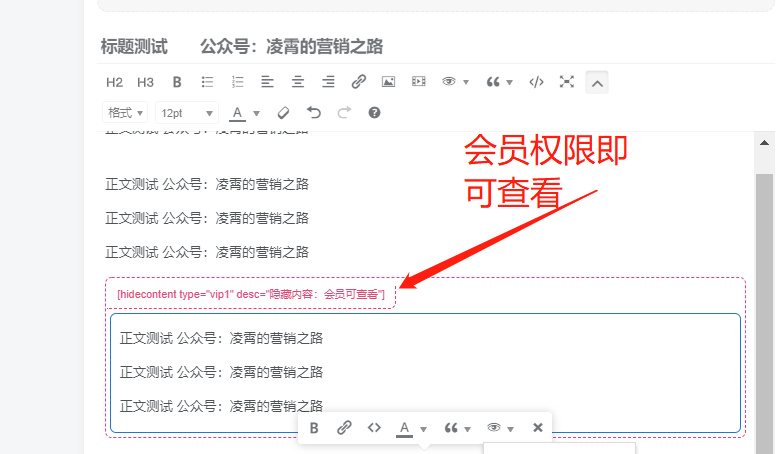Viewport: 779px width, 454px height.
Task: Toggle bold in the floating toolbar
Action: click(x=314, y=428)
